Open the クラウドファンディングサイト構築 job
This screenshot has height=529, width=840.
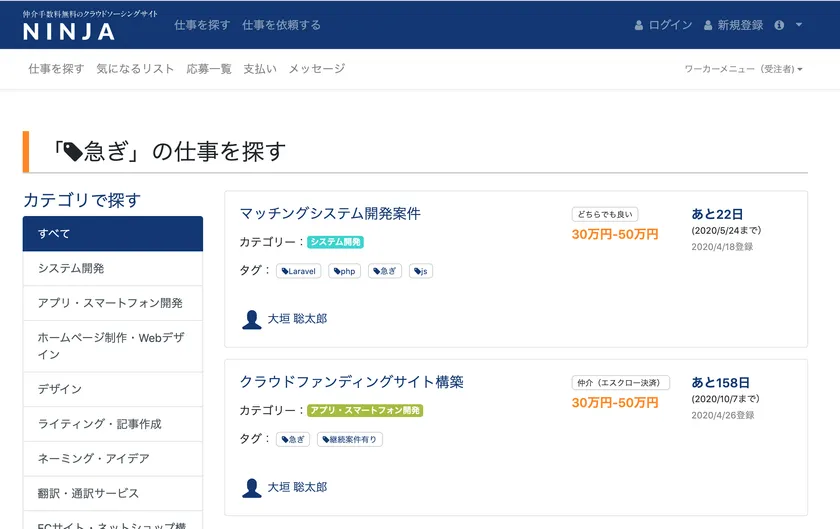tap(351, 382)
